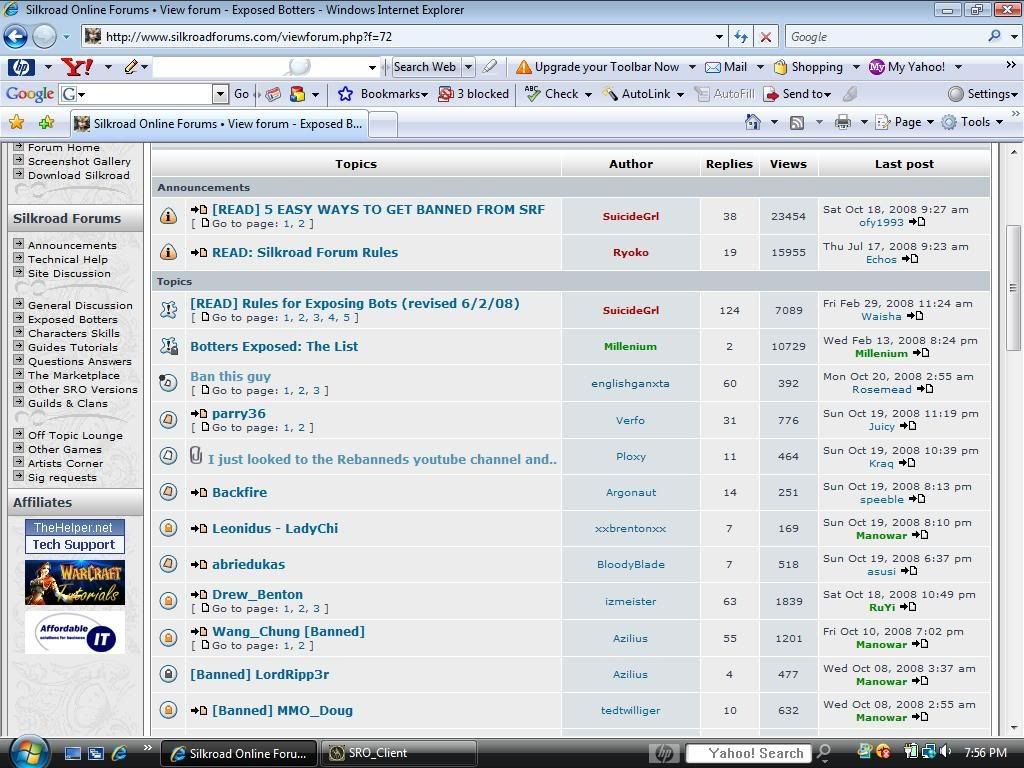
Task: Open READ: Silkroad Forum Rules topic
Action: [305, 252]
